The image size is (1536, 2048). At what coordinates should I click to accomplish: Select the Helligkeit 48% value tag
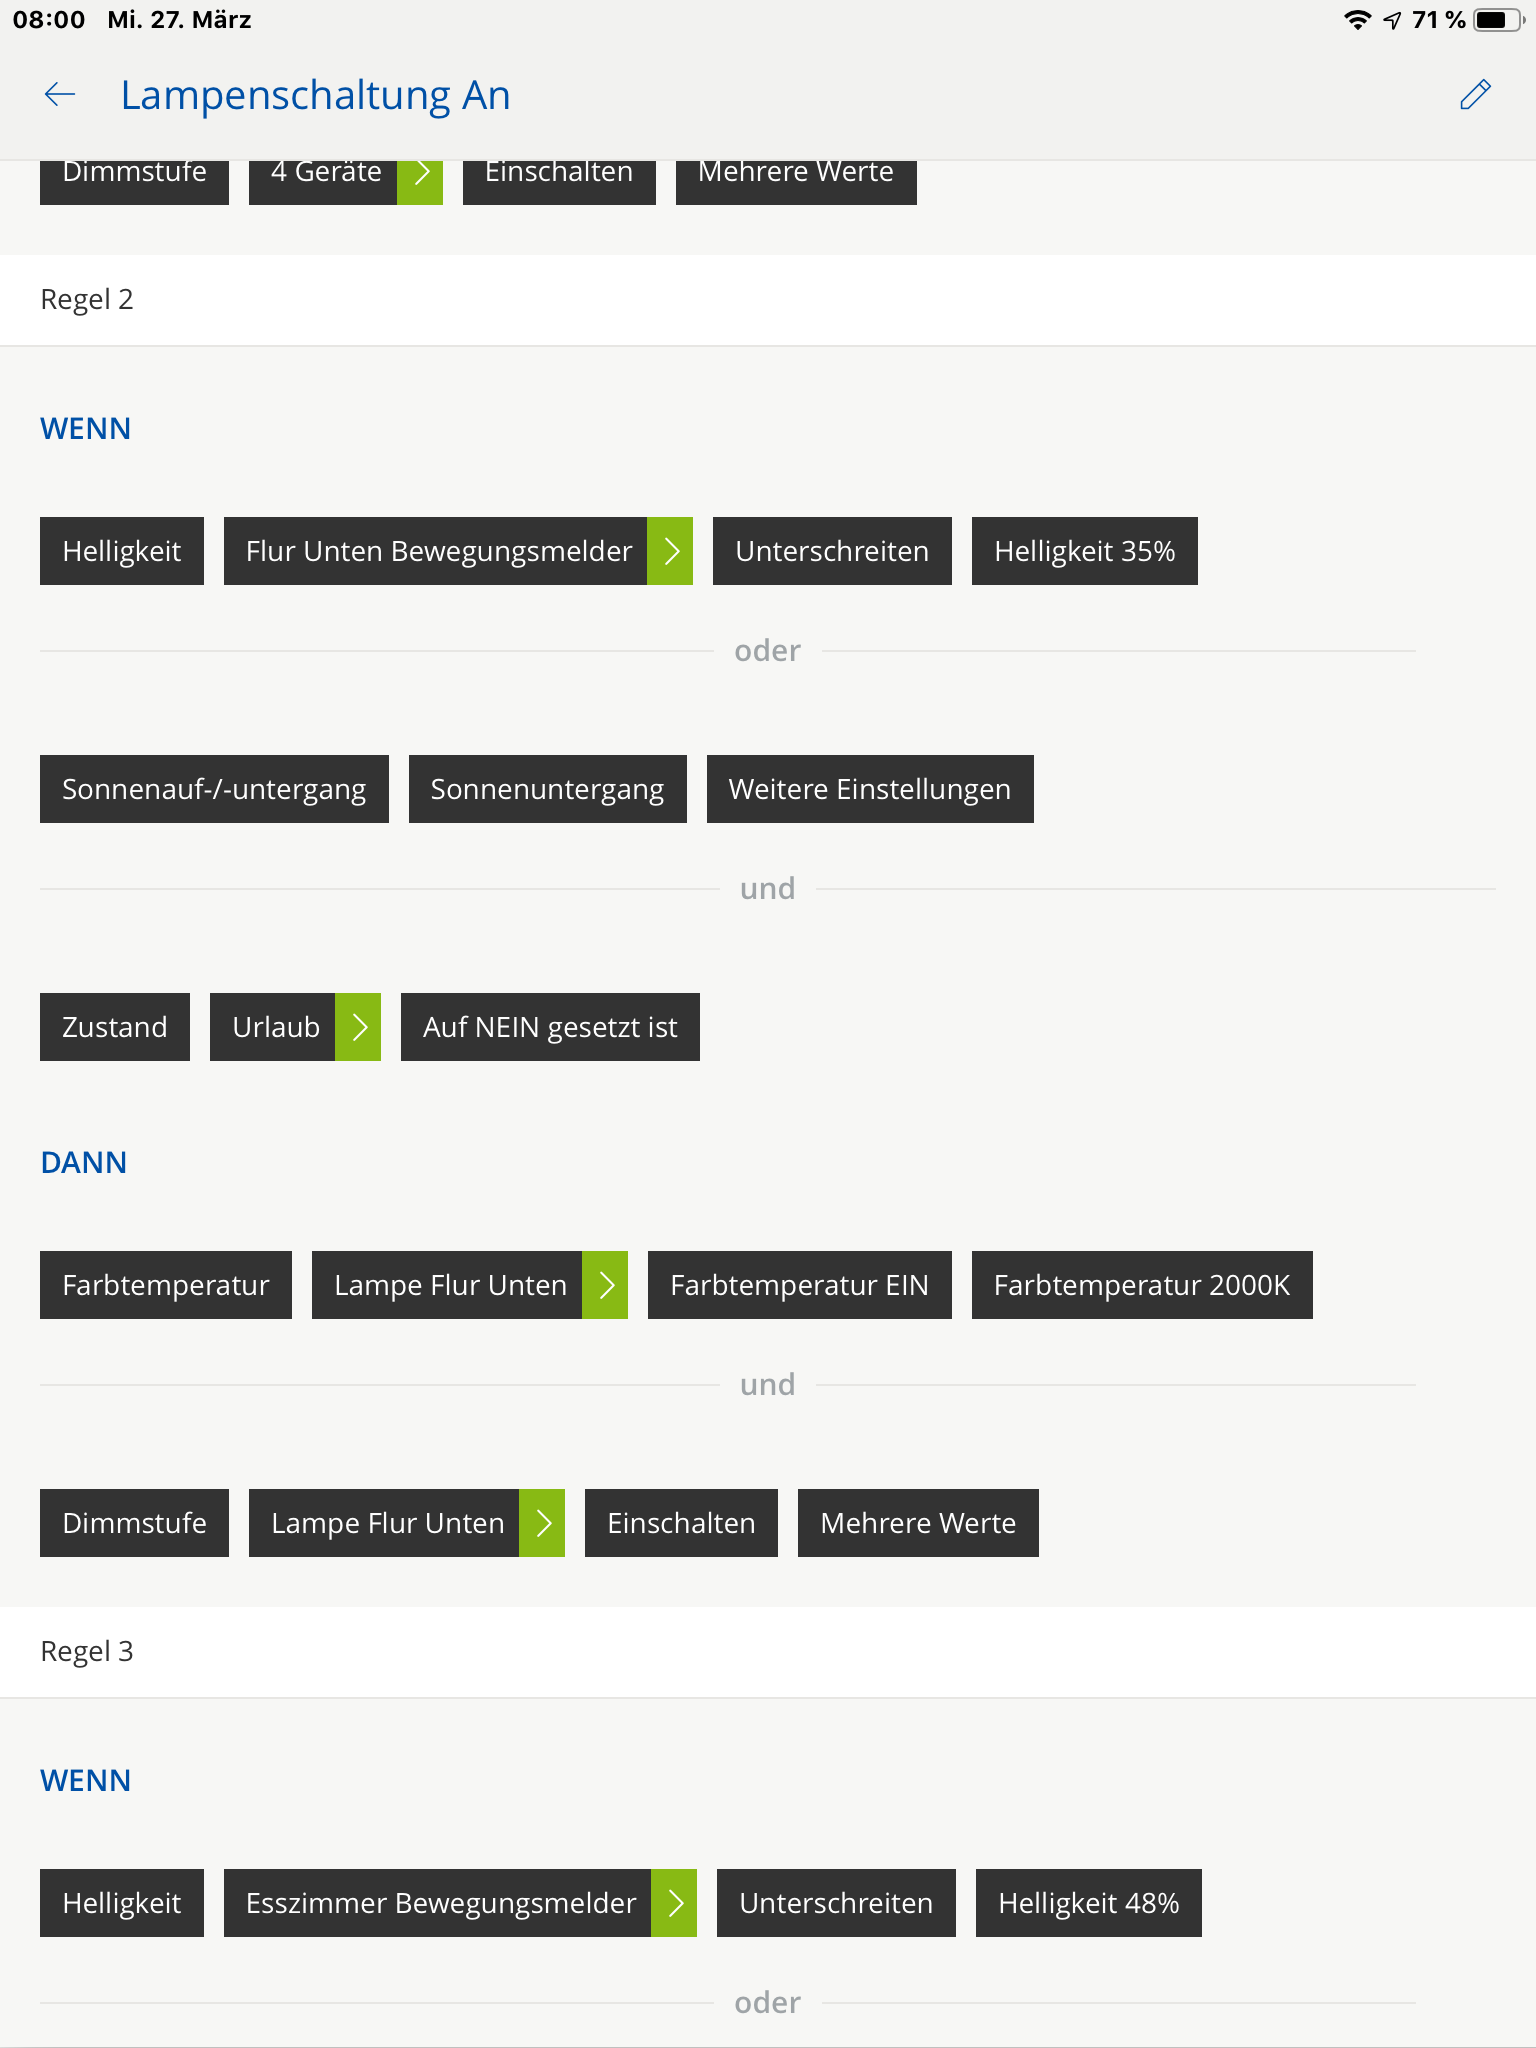[1088, 1903]
